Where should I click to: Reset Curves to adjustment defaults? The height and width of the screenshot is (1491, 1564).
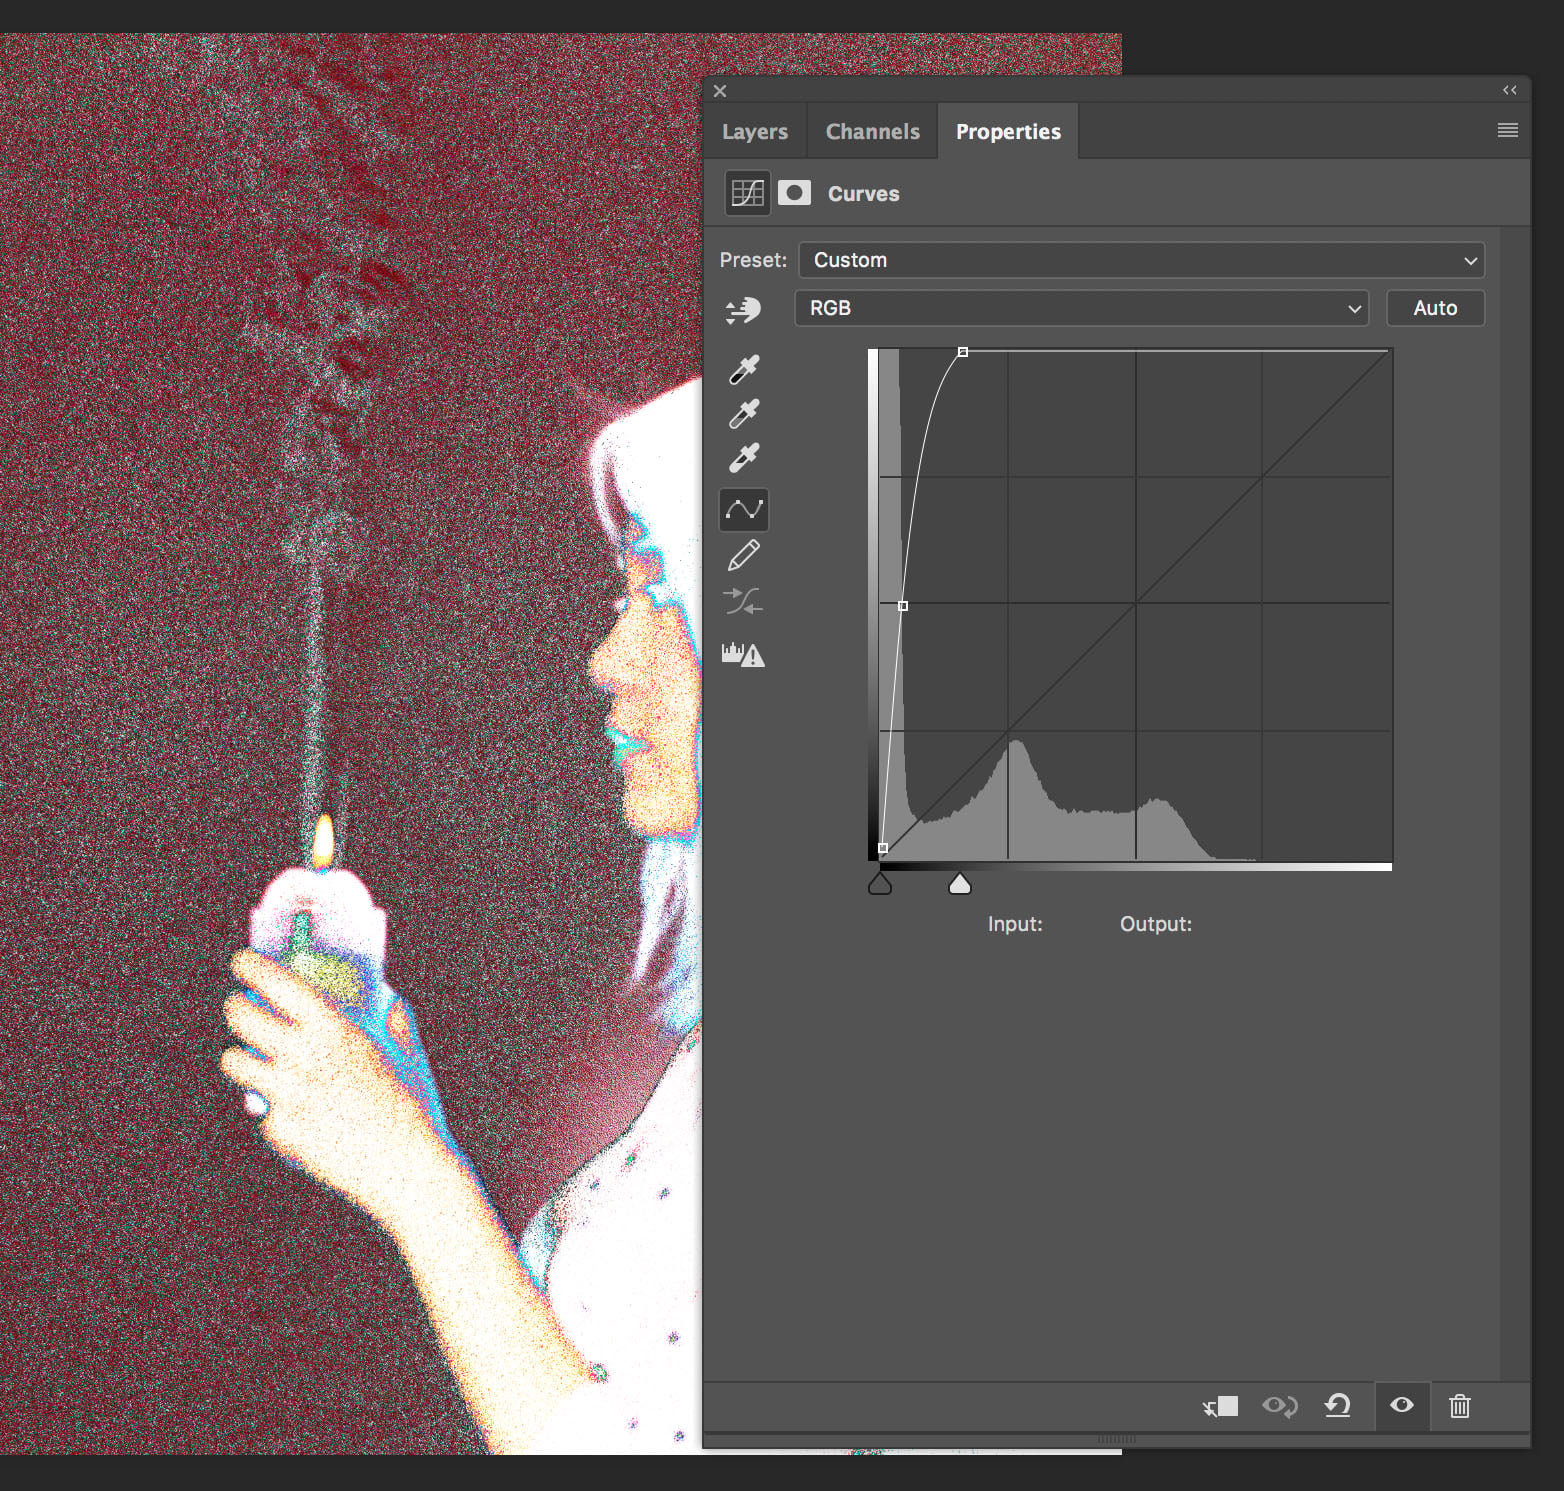[1338, 1406]
